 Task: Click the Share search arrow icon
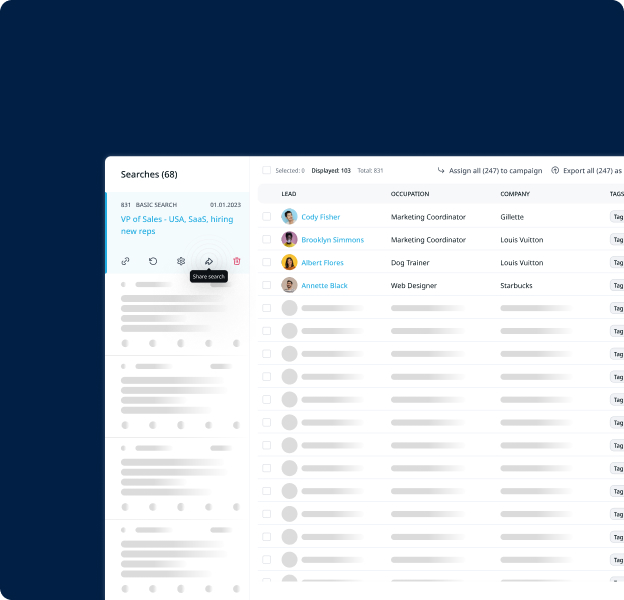[x=209, y=261]
